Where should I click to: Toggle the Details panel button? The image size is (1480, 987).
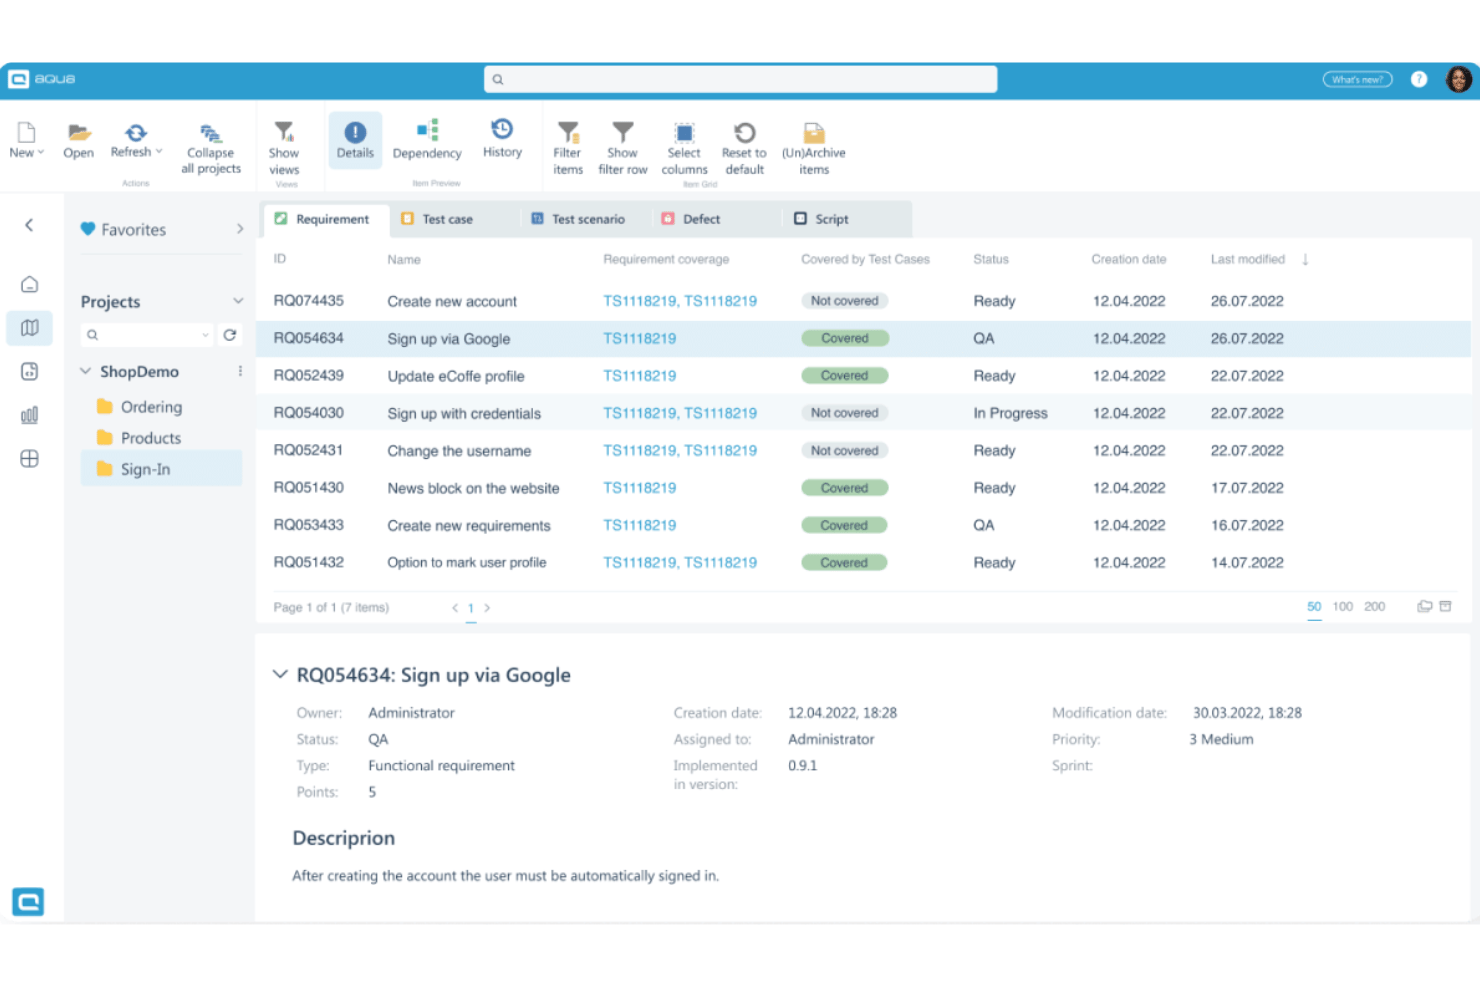(355, 140)
